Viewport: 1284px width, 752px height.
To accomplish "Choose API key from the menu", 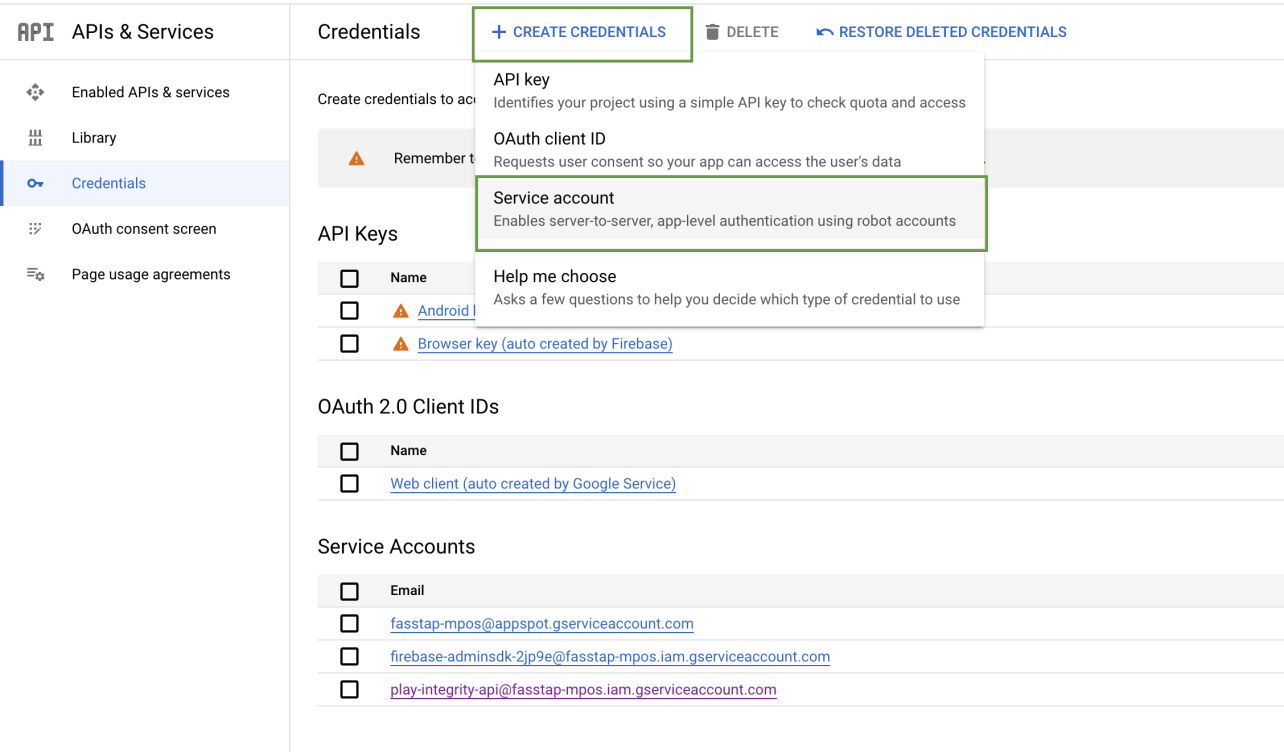I will [730, 90].
